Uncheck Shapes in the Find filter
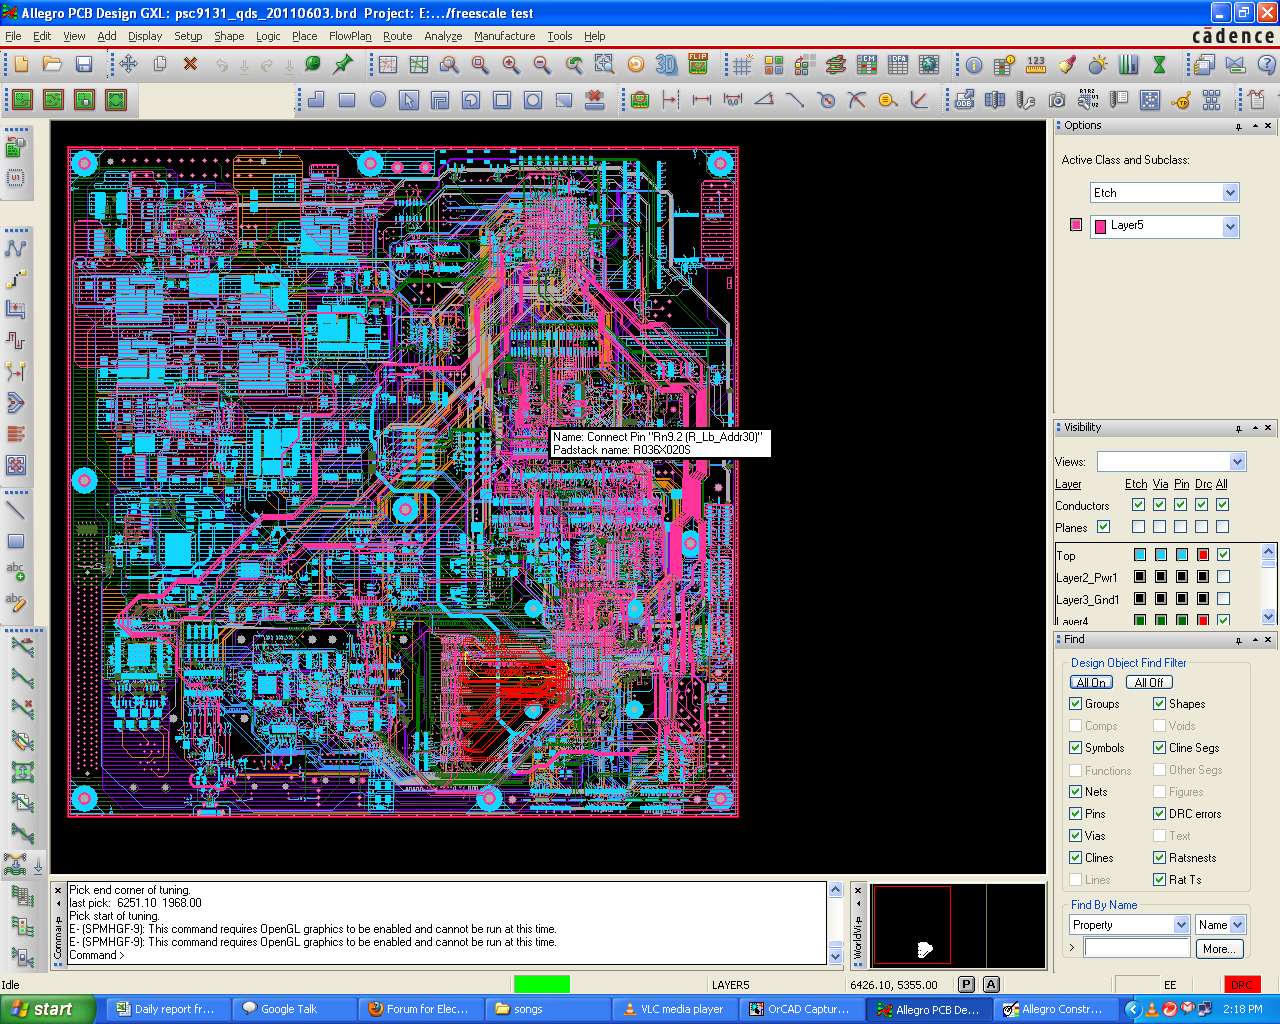Screen dimensions: 1280x1024 tap(1160, 704)
